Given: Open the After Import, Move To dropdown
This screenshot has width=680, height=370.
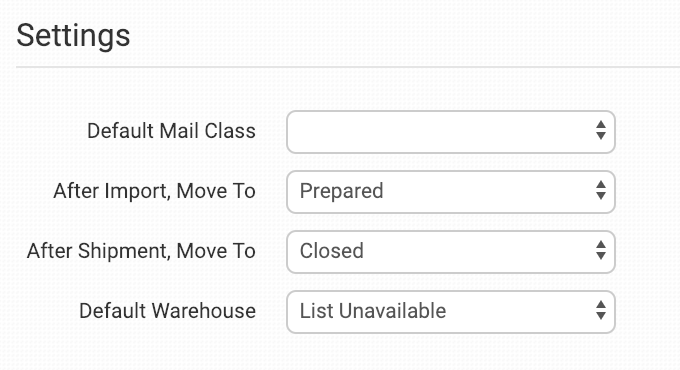Looking at the screenshot, I should point(451,192).
